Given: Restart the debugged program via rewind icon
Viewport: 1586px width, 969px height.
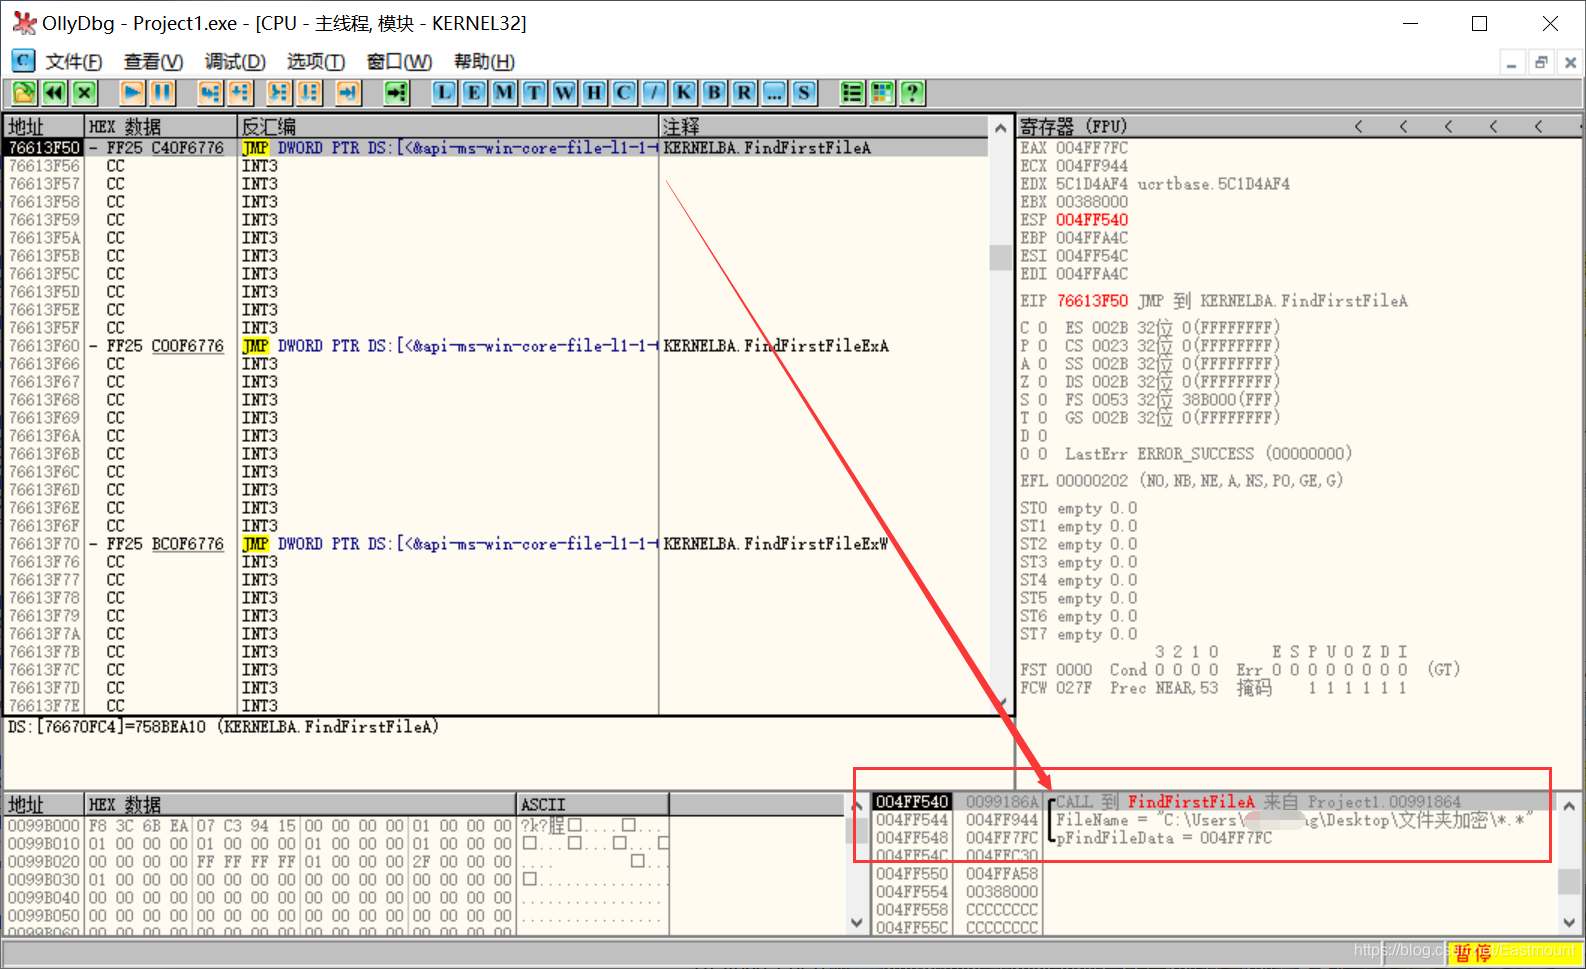Looking at the screenshot, I should point(54,93).
